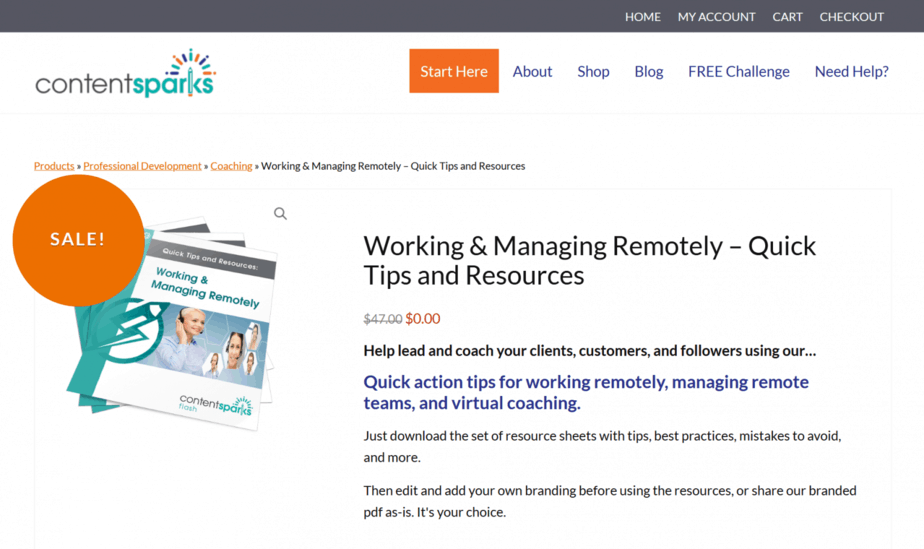
Task: Click the Need Help? navigation item
Action: pos(851,71)
